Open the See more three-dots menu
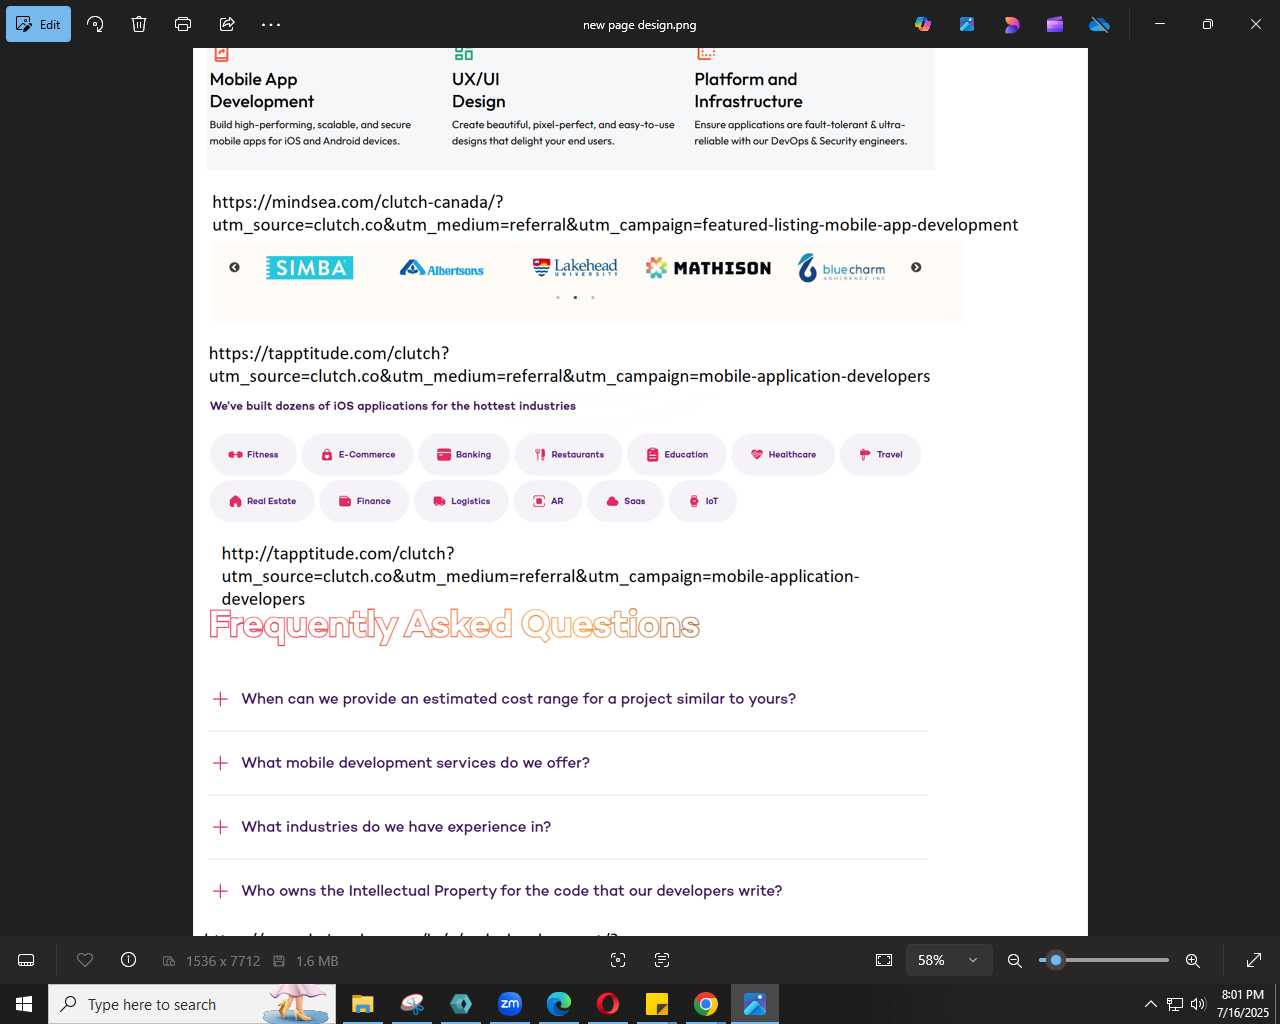The image size is (1280, 1024). [x=271, y=24]
